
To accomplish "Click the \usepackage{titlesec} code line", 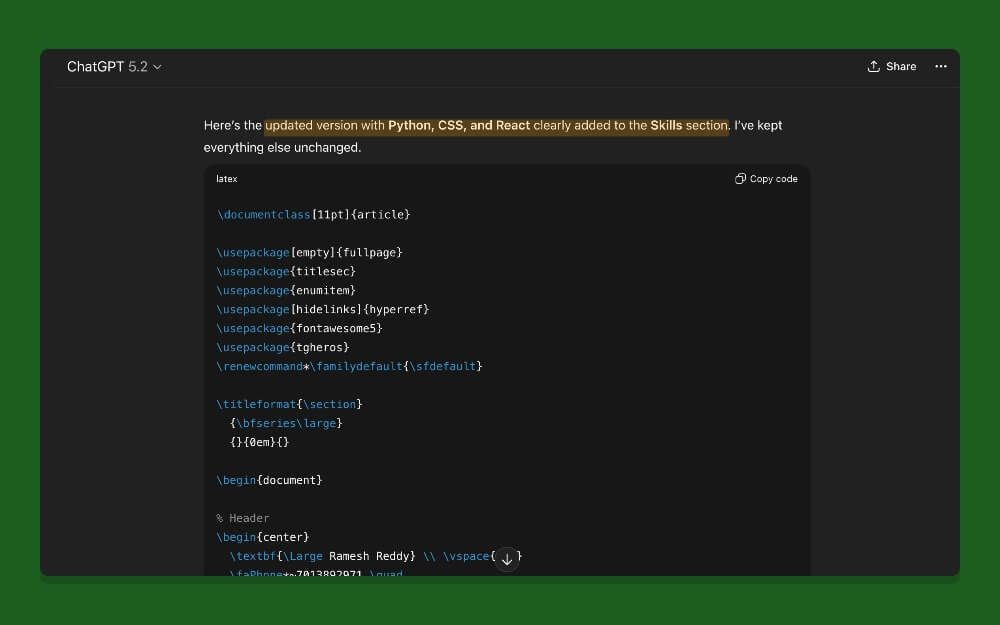I will (286, 271).
